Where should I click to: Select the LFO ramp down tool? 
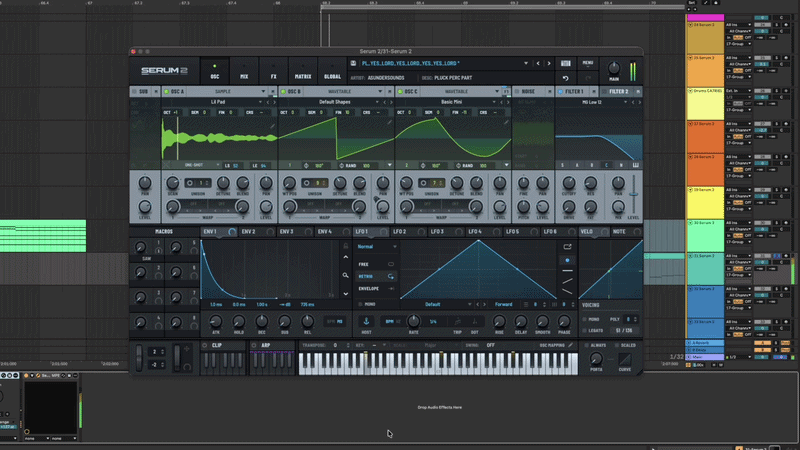(567, 291)
